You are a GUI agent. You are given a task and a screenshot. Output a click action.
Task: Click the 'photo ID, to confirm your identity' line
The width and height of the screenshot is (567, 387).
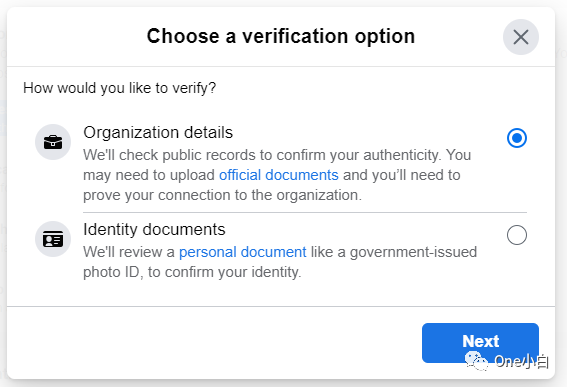click(192, 272)
